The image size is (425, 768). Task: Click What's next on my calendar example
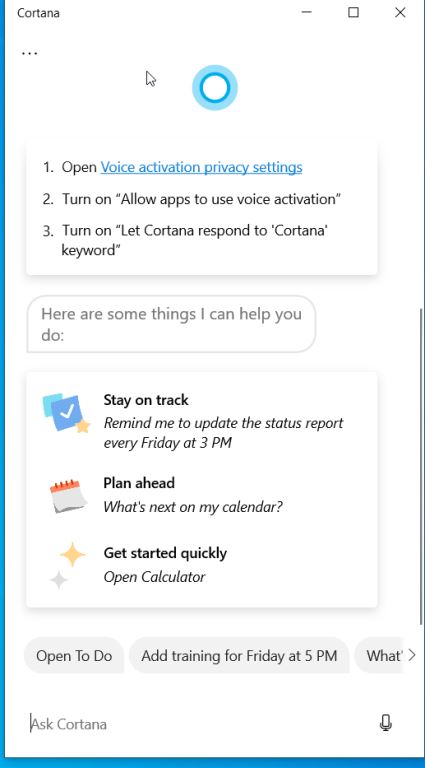pyautogui.click(x=193, y=506)
